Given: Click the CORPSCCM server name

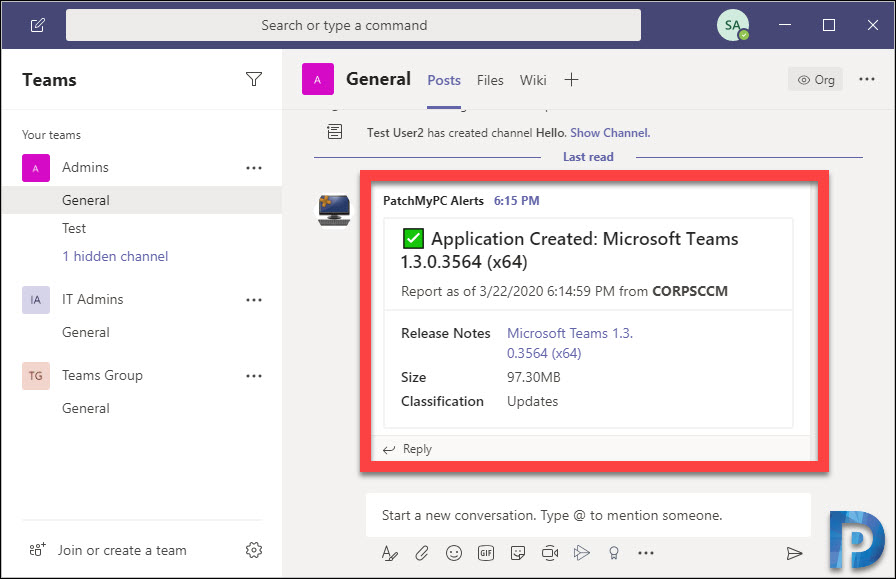Looking at the screenshot, I should coord(690,292).
